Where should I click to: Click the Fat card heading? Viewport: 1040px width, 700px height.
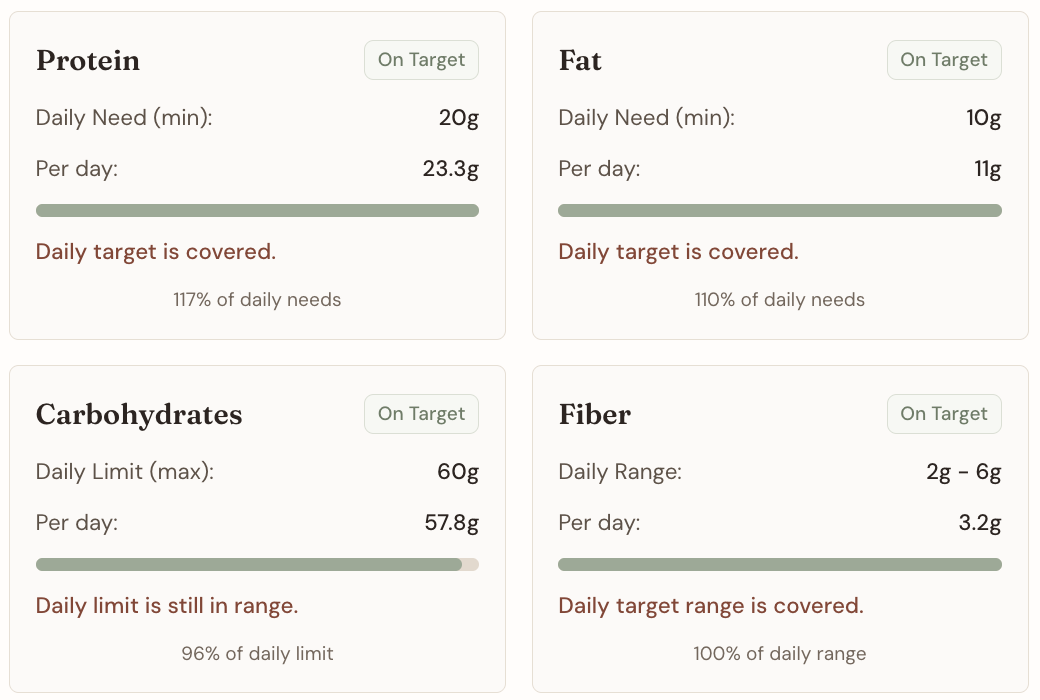(x=580, y=61)
